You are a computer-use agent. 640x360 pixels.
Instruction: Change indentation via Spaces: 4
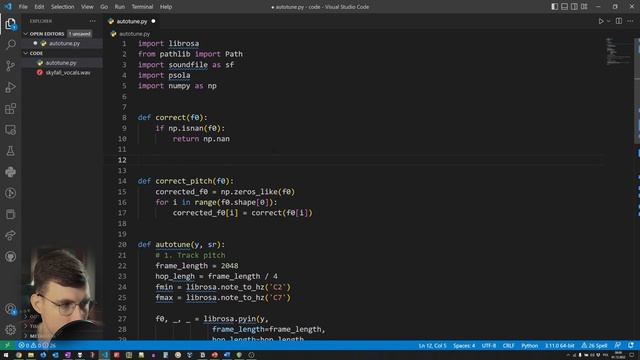[464, 345]
